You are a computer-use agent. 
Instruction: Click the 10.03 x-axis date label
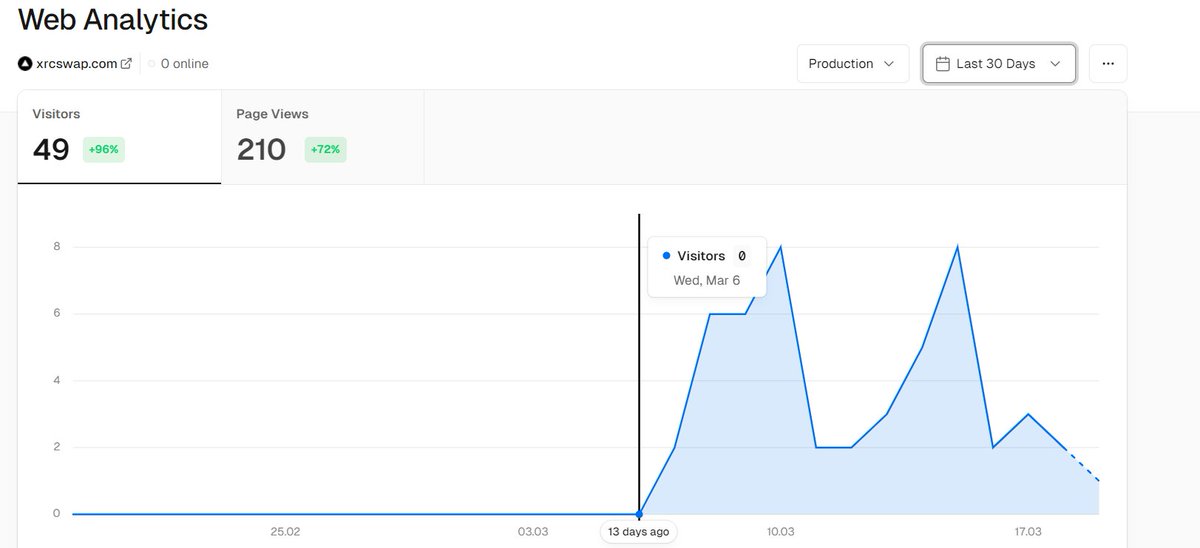[781, 532]
